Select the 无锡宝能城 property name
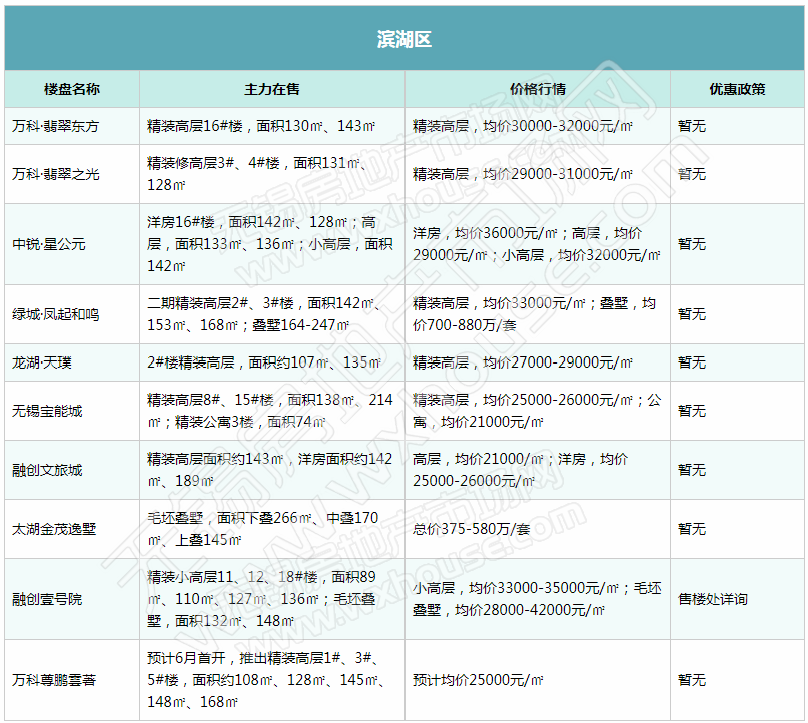This screenshot has width=808, height=723. (47, 410)
